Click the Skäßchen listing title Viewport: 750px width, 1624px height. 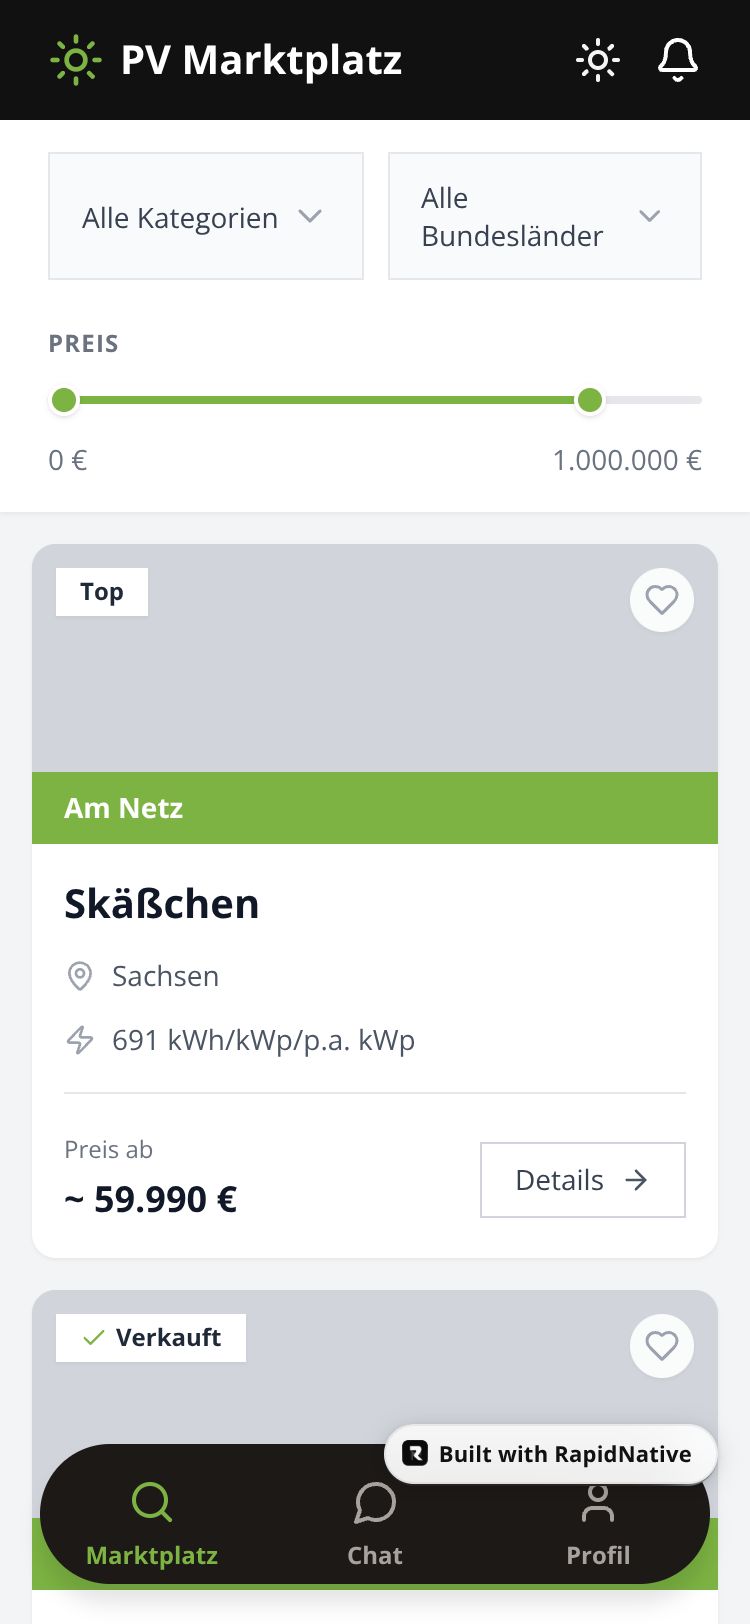pyautogui.click(x=162, y=904)
